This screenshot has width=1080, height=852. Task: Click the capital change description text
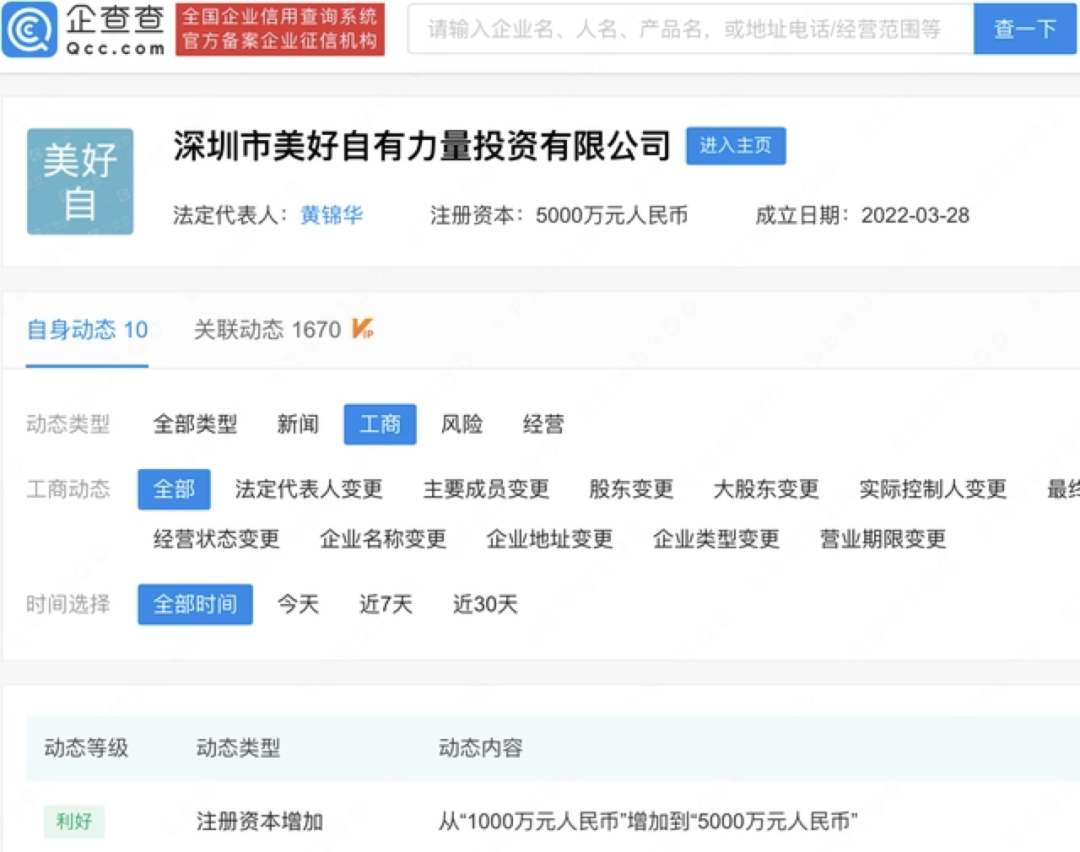[x=648, y=821]
